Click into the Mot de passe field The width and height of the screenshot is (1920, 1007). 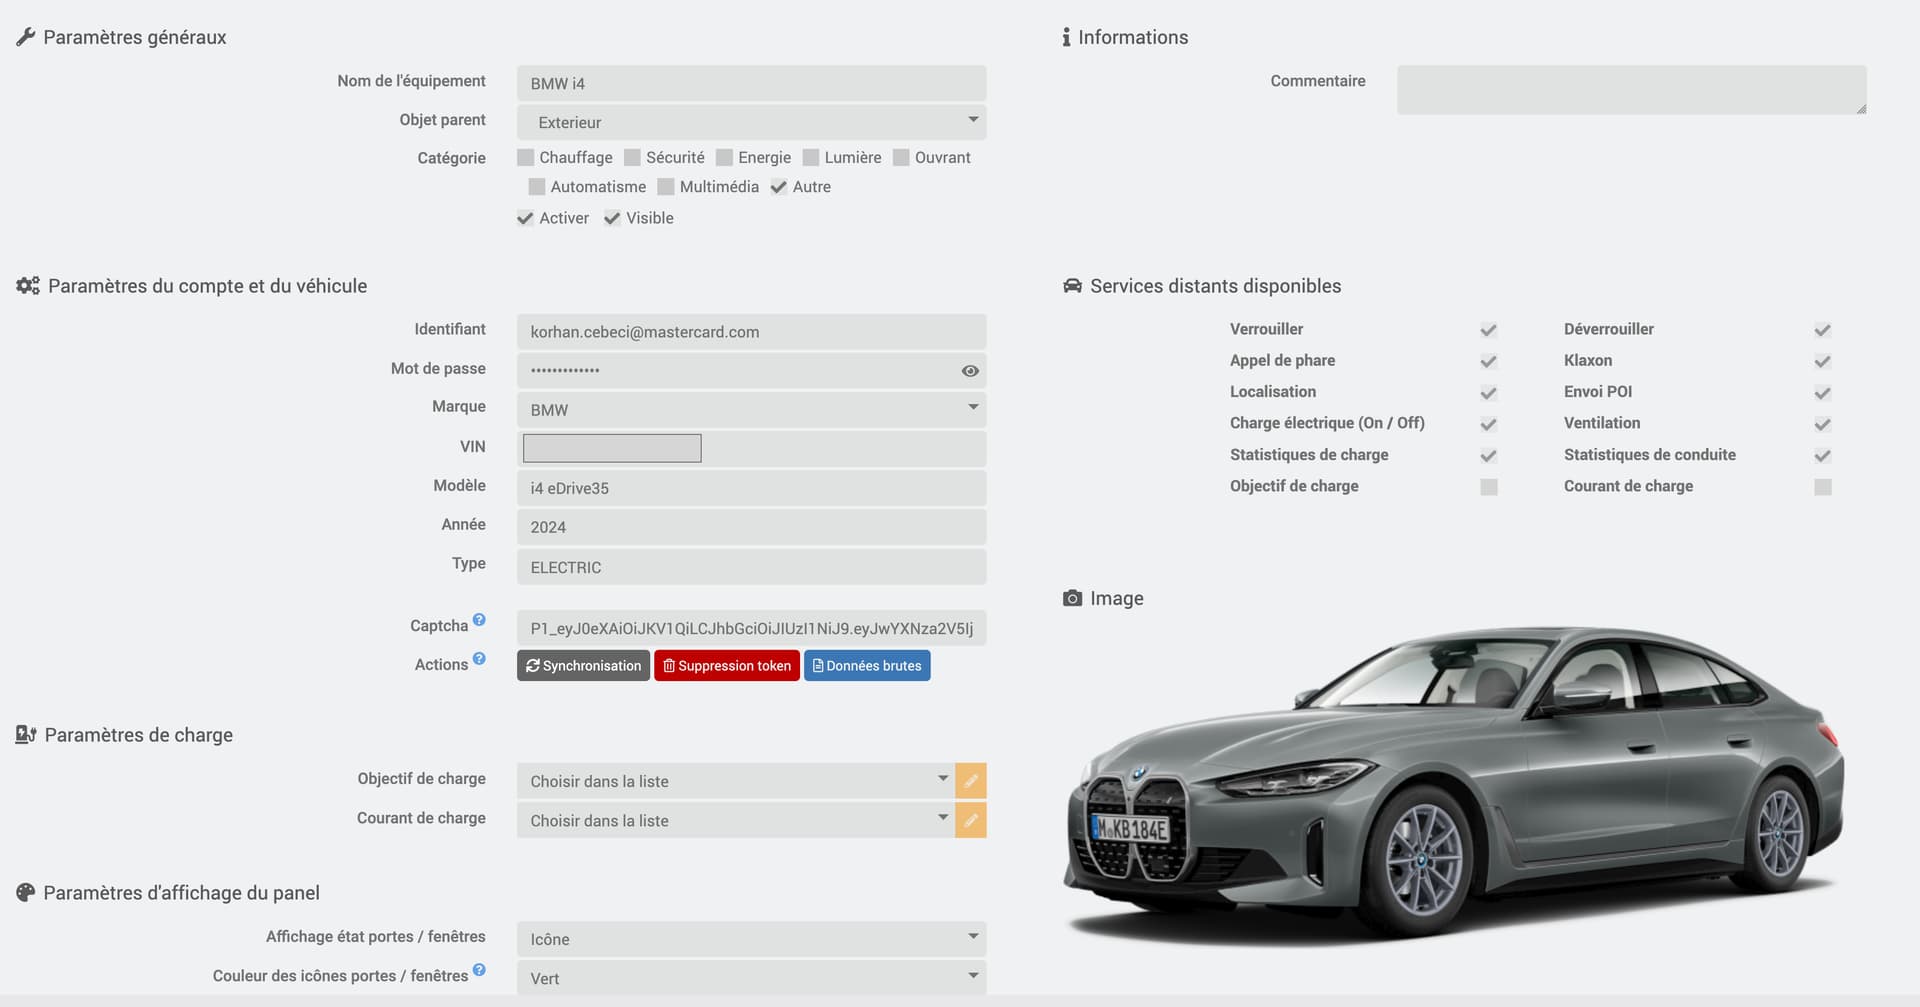coord(752,370)
